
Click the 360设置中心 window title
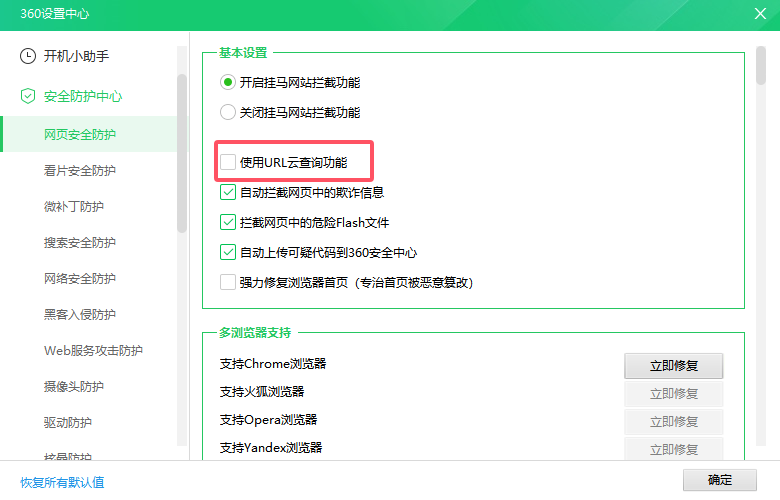pos(55,13)
